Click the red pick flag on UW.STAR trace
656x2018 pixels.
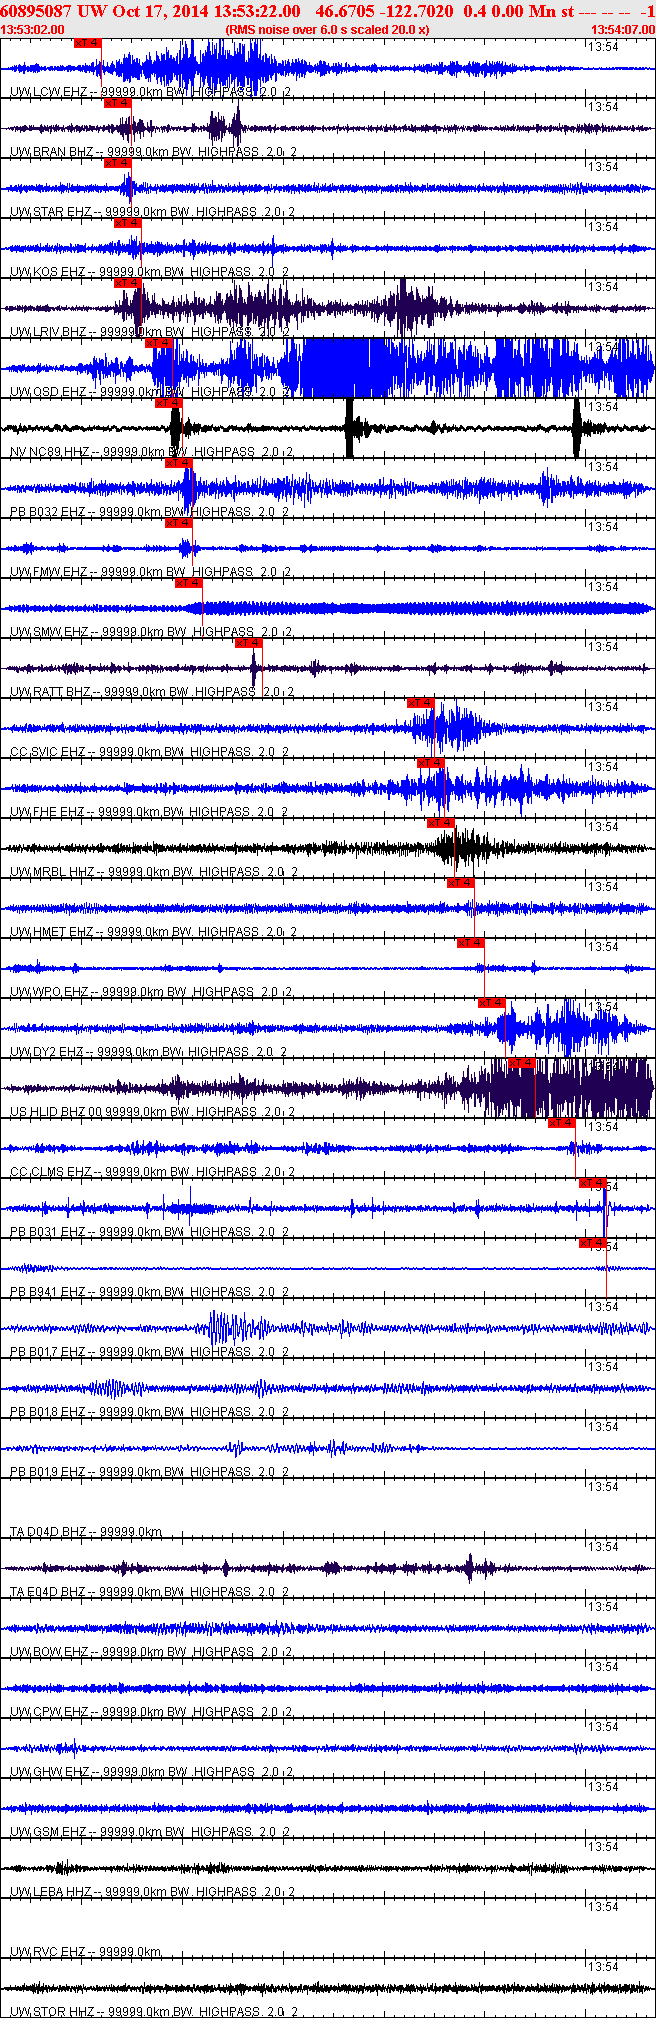click(118, 163)
